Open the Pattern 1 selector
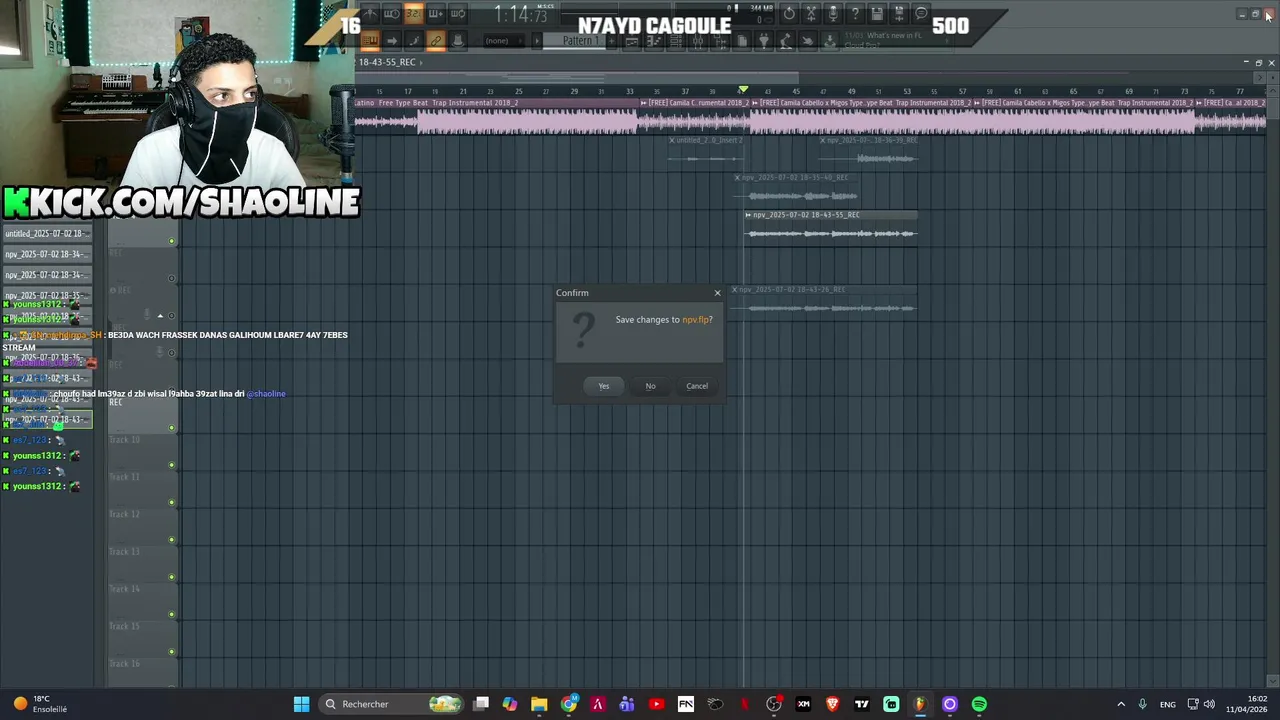Viewport: 1280px width, 720px height. click(x=578, y=40)
